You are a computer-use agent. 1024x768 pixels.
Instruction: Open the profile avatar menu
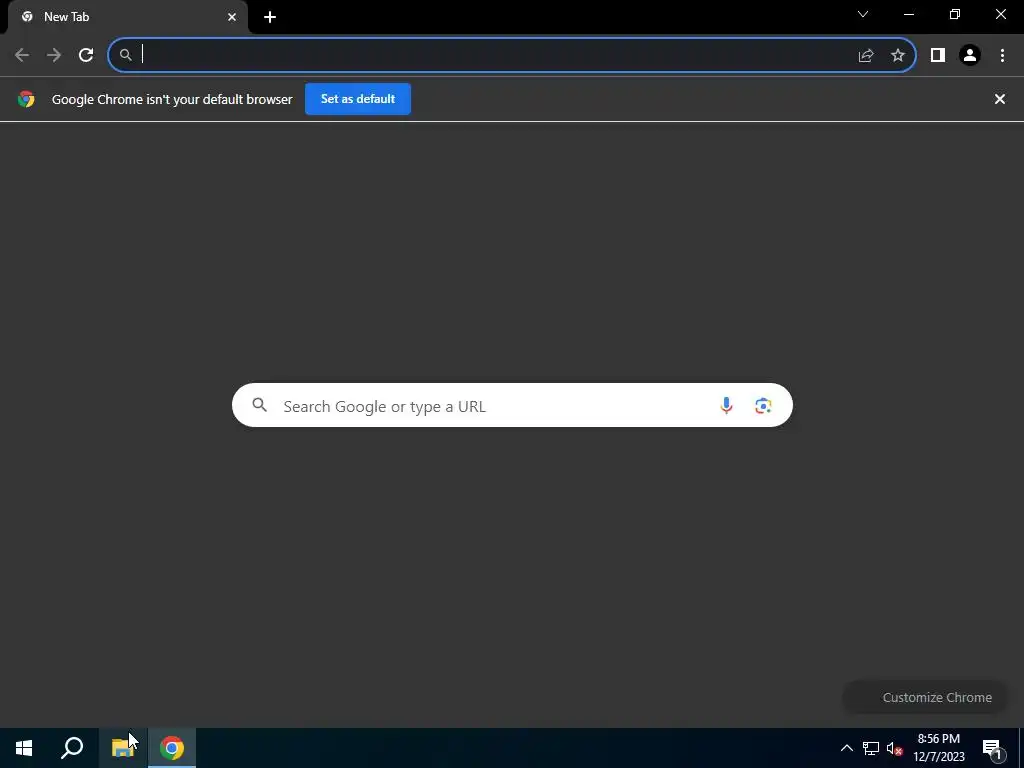click(x=970, y=55)
